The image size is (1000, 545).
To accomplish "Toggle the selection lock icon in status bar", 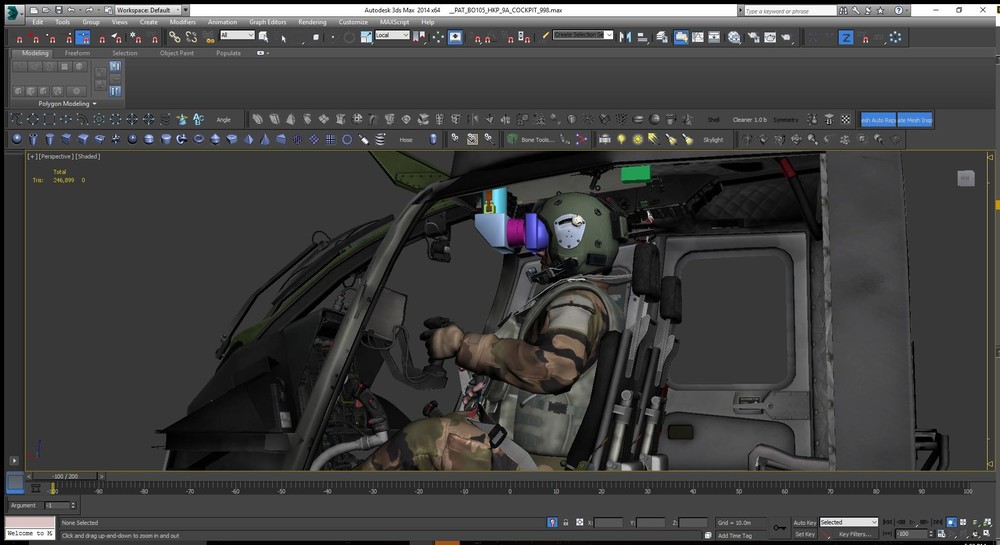I will coord(566,522).
